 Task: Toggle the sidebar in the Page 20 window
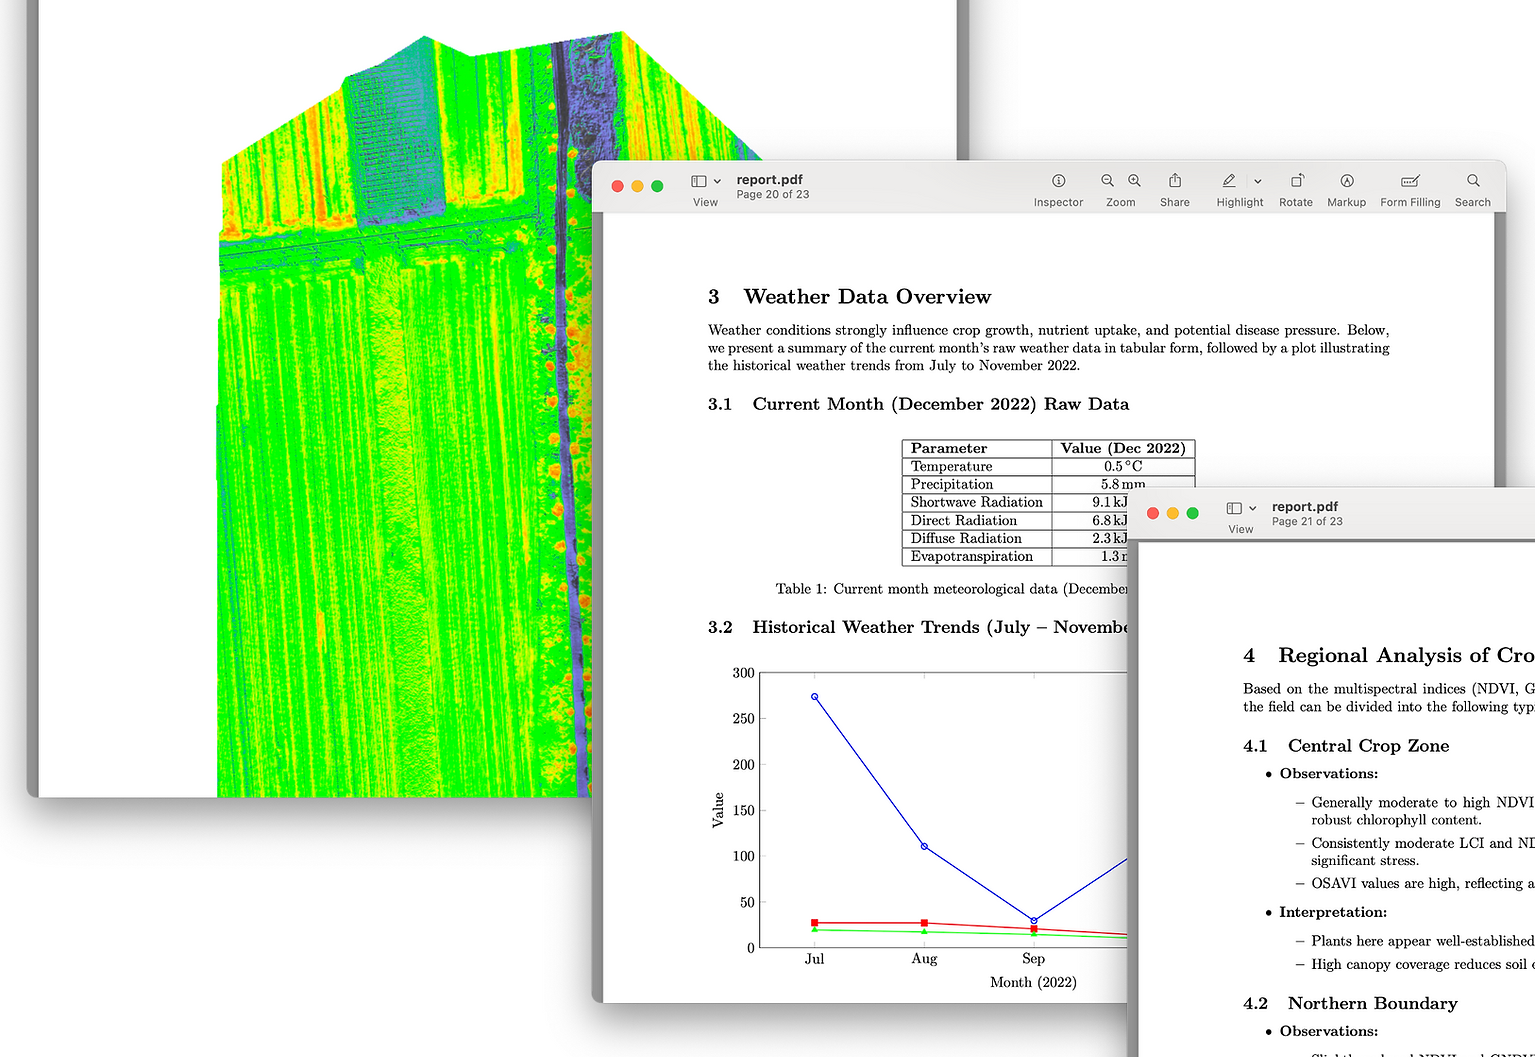click(x=697, y=180)
